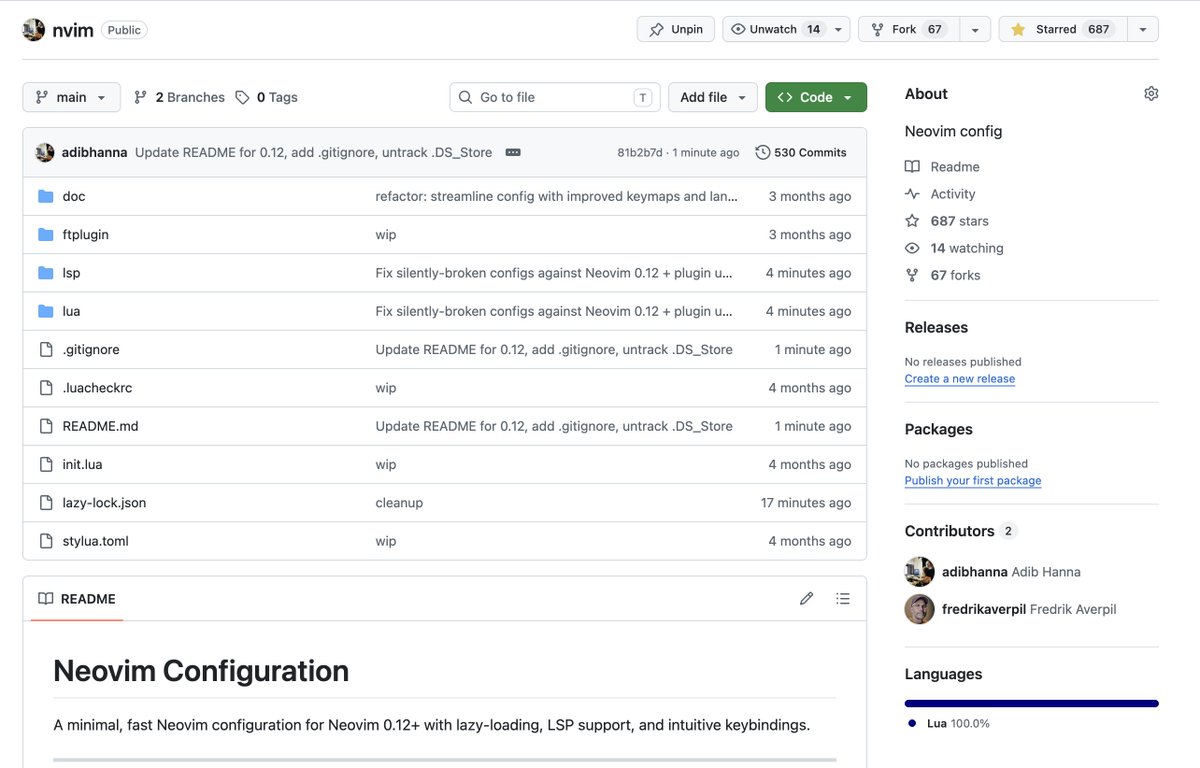
Task: Open the 14 watching link
Action: 955,248
